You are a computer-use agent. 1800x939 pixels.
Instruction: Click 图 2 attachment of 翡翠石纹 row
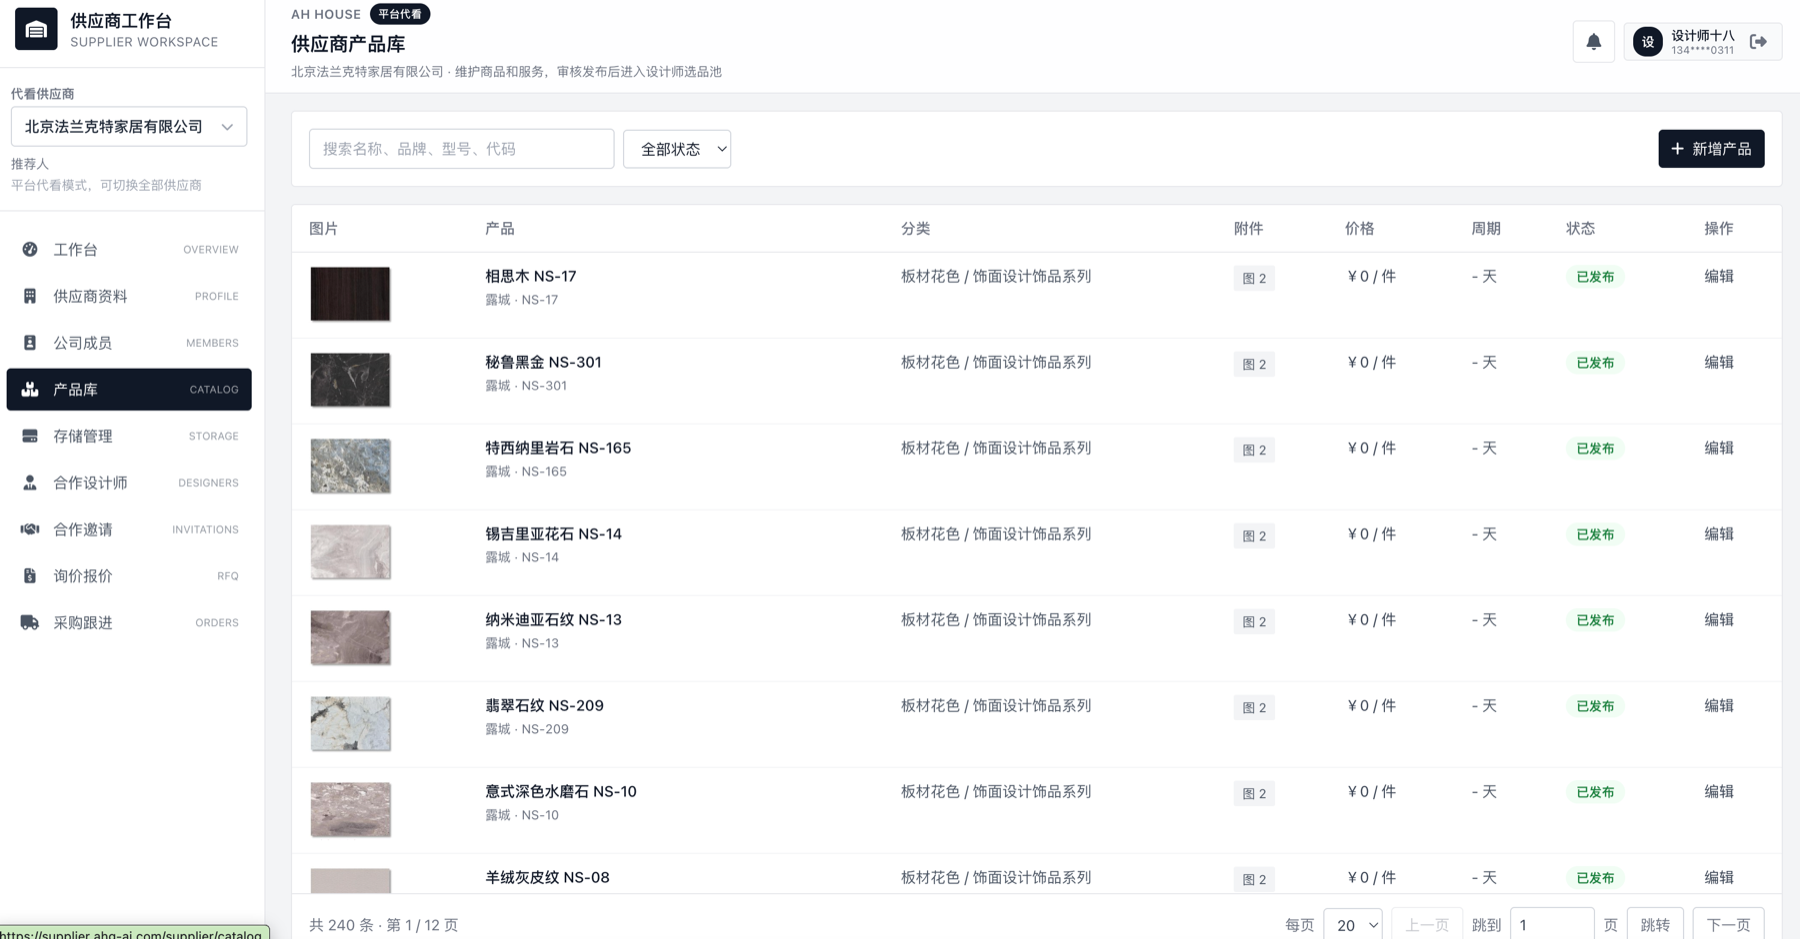(1254, 707)
